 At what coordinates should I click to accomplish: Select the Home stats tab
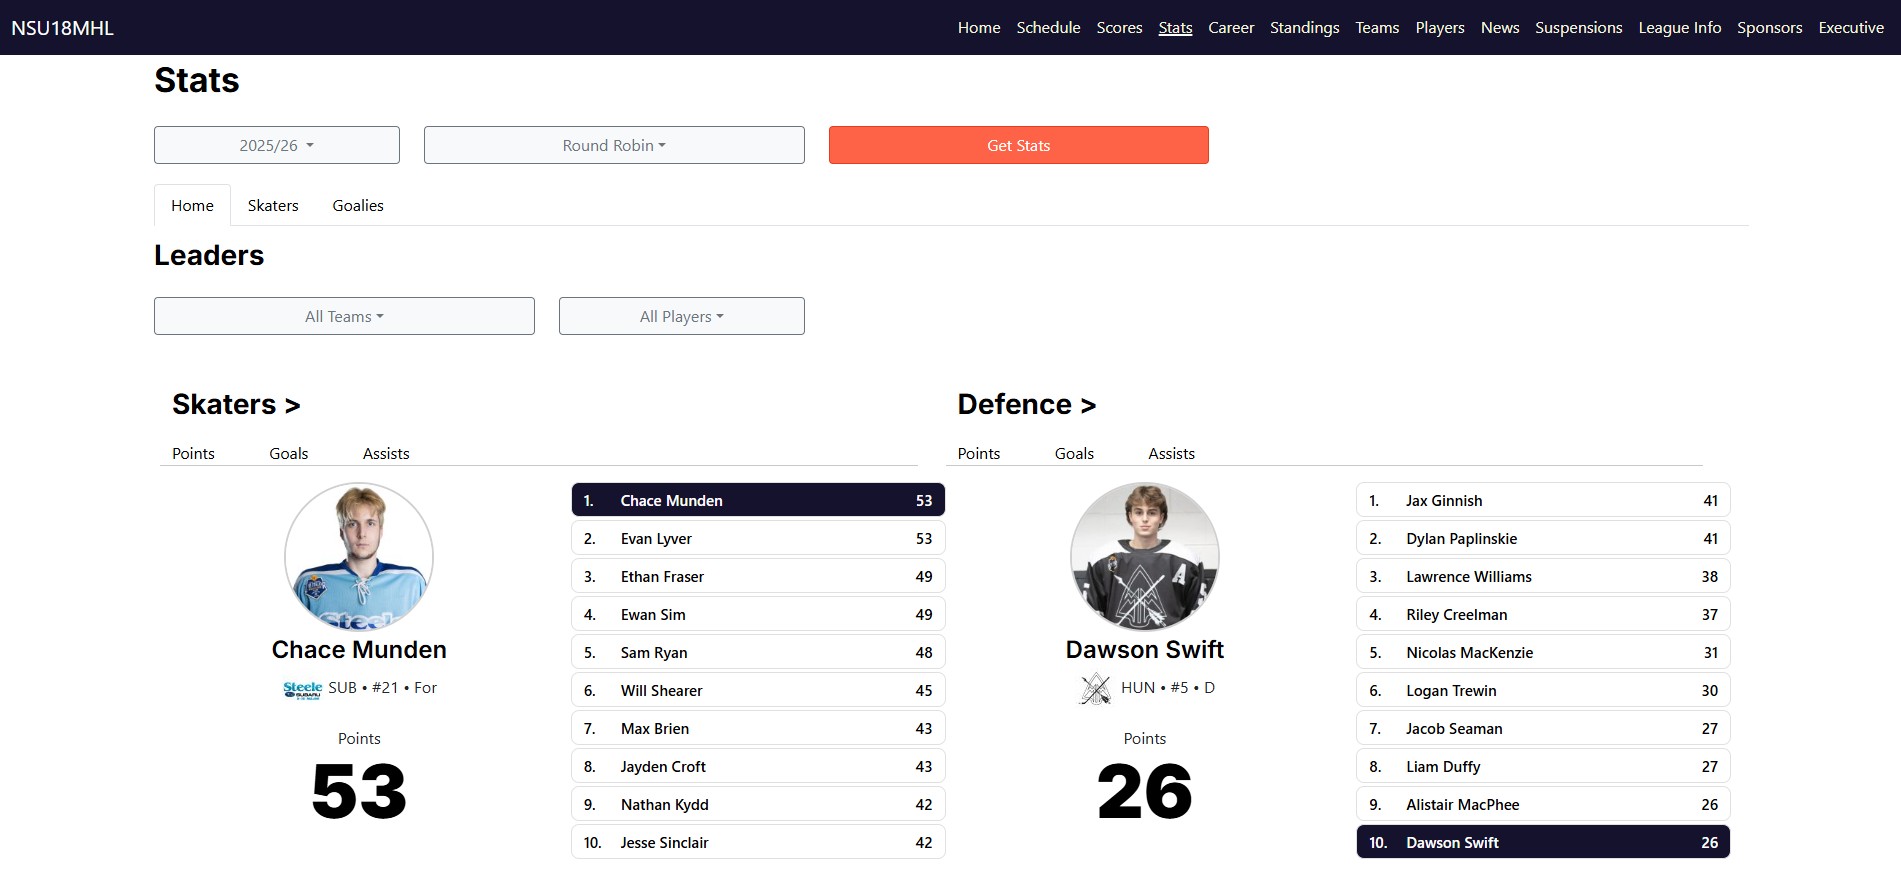(x=192, y=205)
